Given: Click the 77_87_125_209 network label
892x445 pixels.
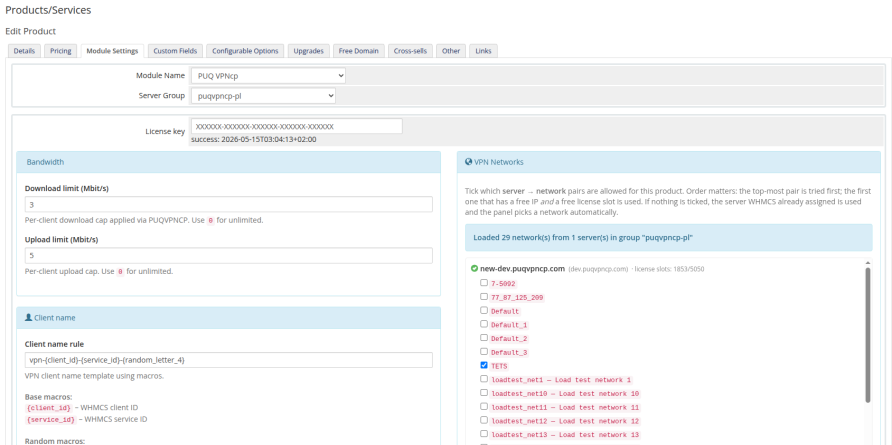Looking at the screenshot, I should tap(518, 297).
